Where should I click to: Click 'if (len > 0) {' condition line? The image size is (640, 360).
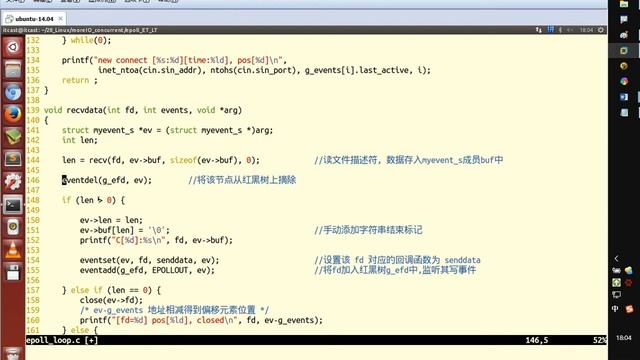click(x=93, y=200)
